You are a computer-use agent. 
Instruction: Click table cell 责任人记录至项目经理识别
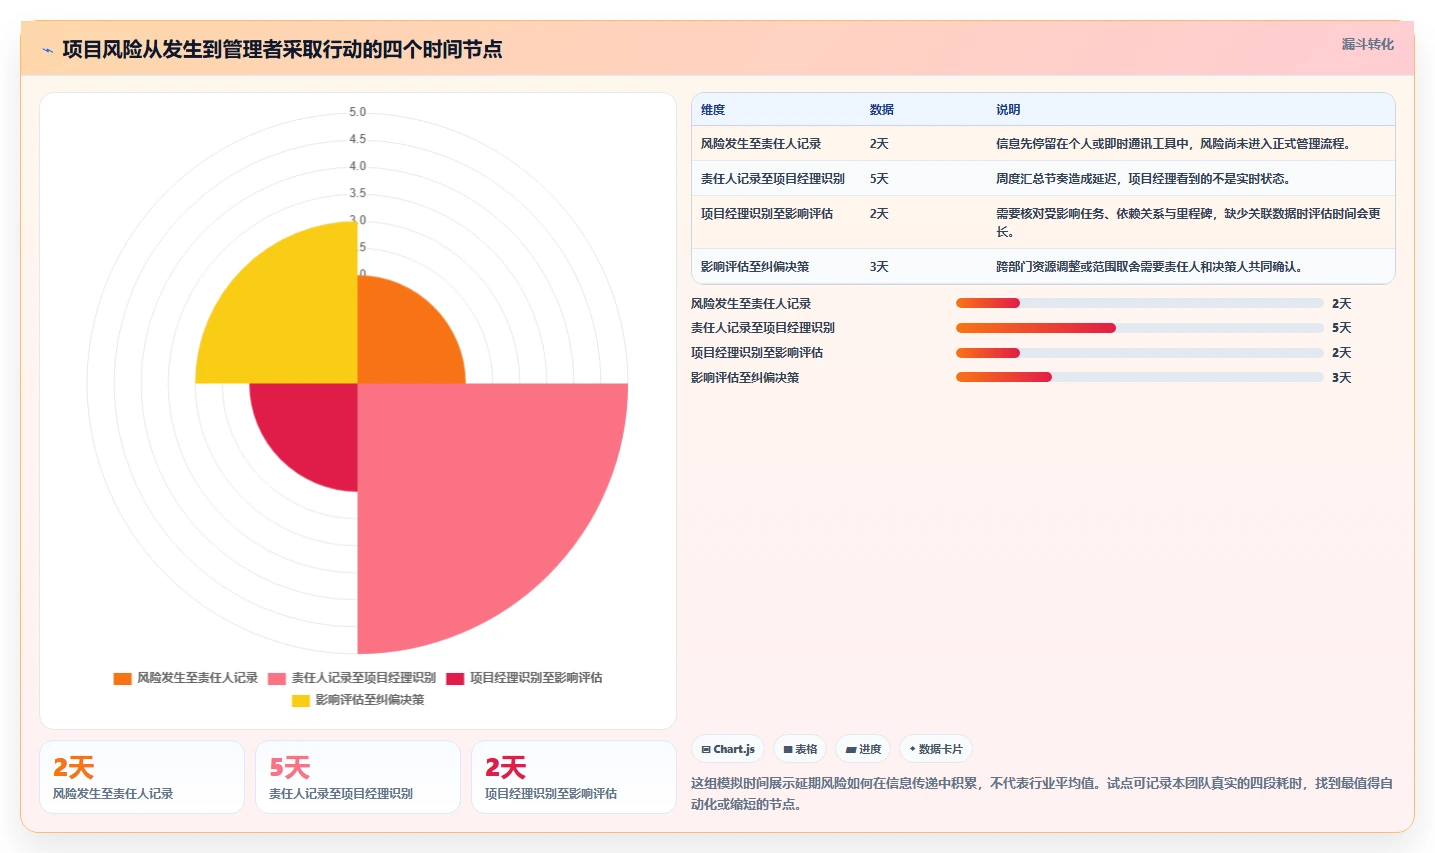click(773, 179)
